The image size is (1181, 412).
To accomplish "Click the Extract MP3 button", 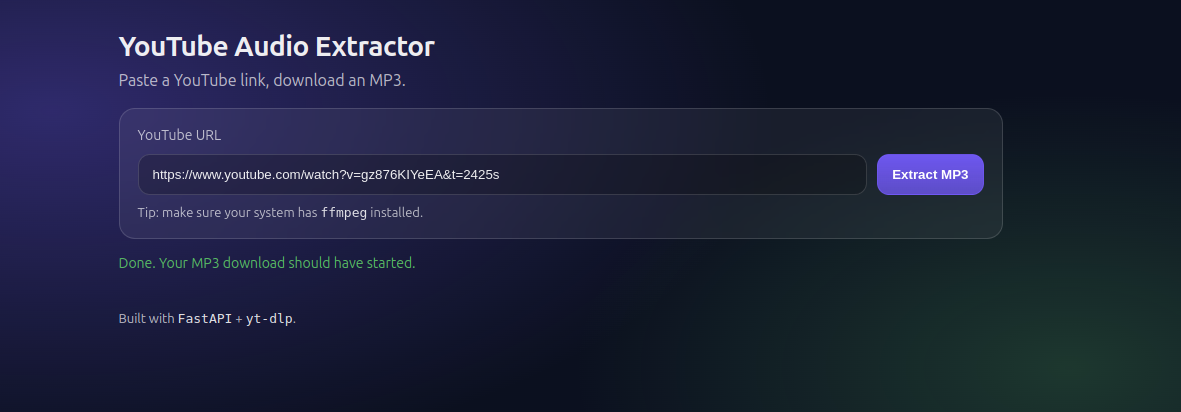I will 930,174.
